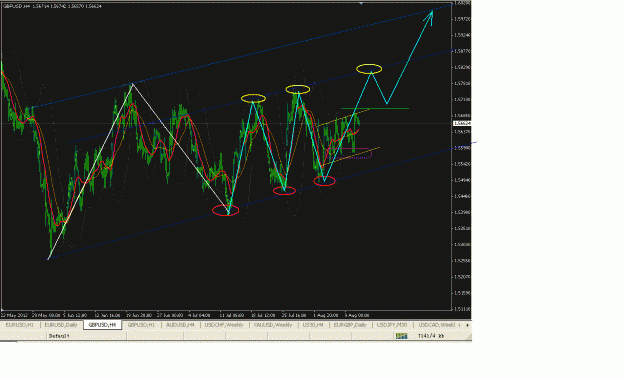The image size is (625, 378).
Task: Open the EURGBP,Daily chart tab
Action: (x=350, y=325)
